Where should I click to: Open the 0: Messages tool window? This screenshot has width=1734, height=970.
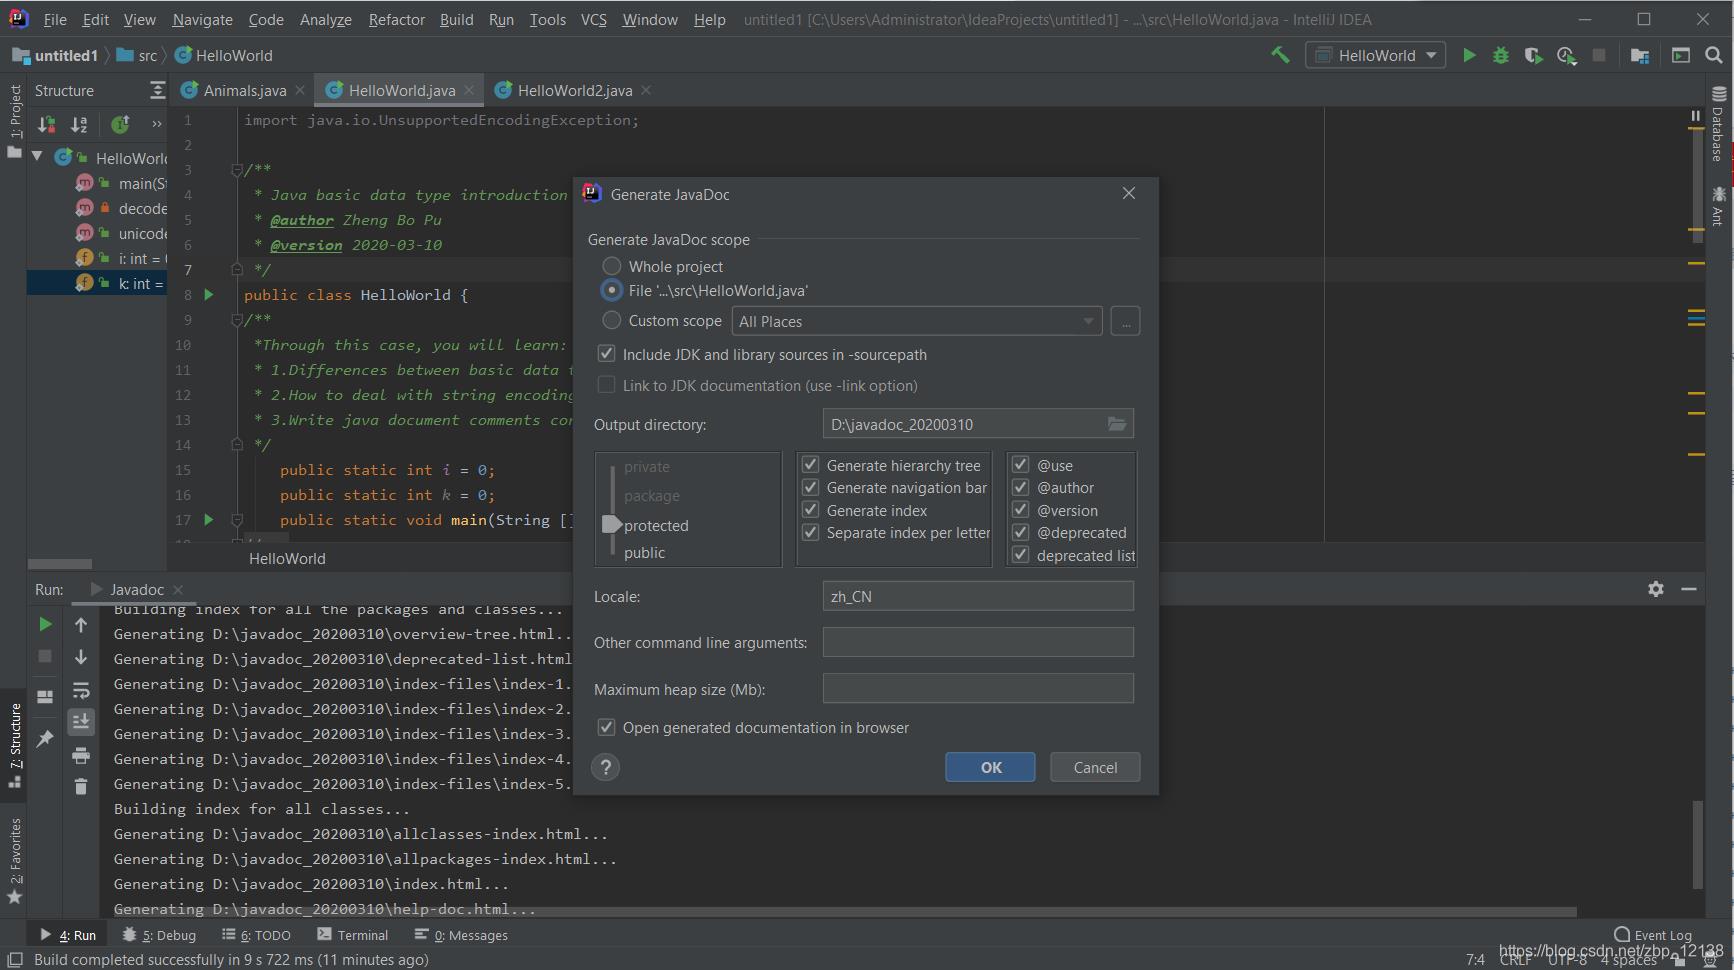click(461, 935)
